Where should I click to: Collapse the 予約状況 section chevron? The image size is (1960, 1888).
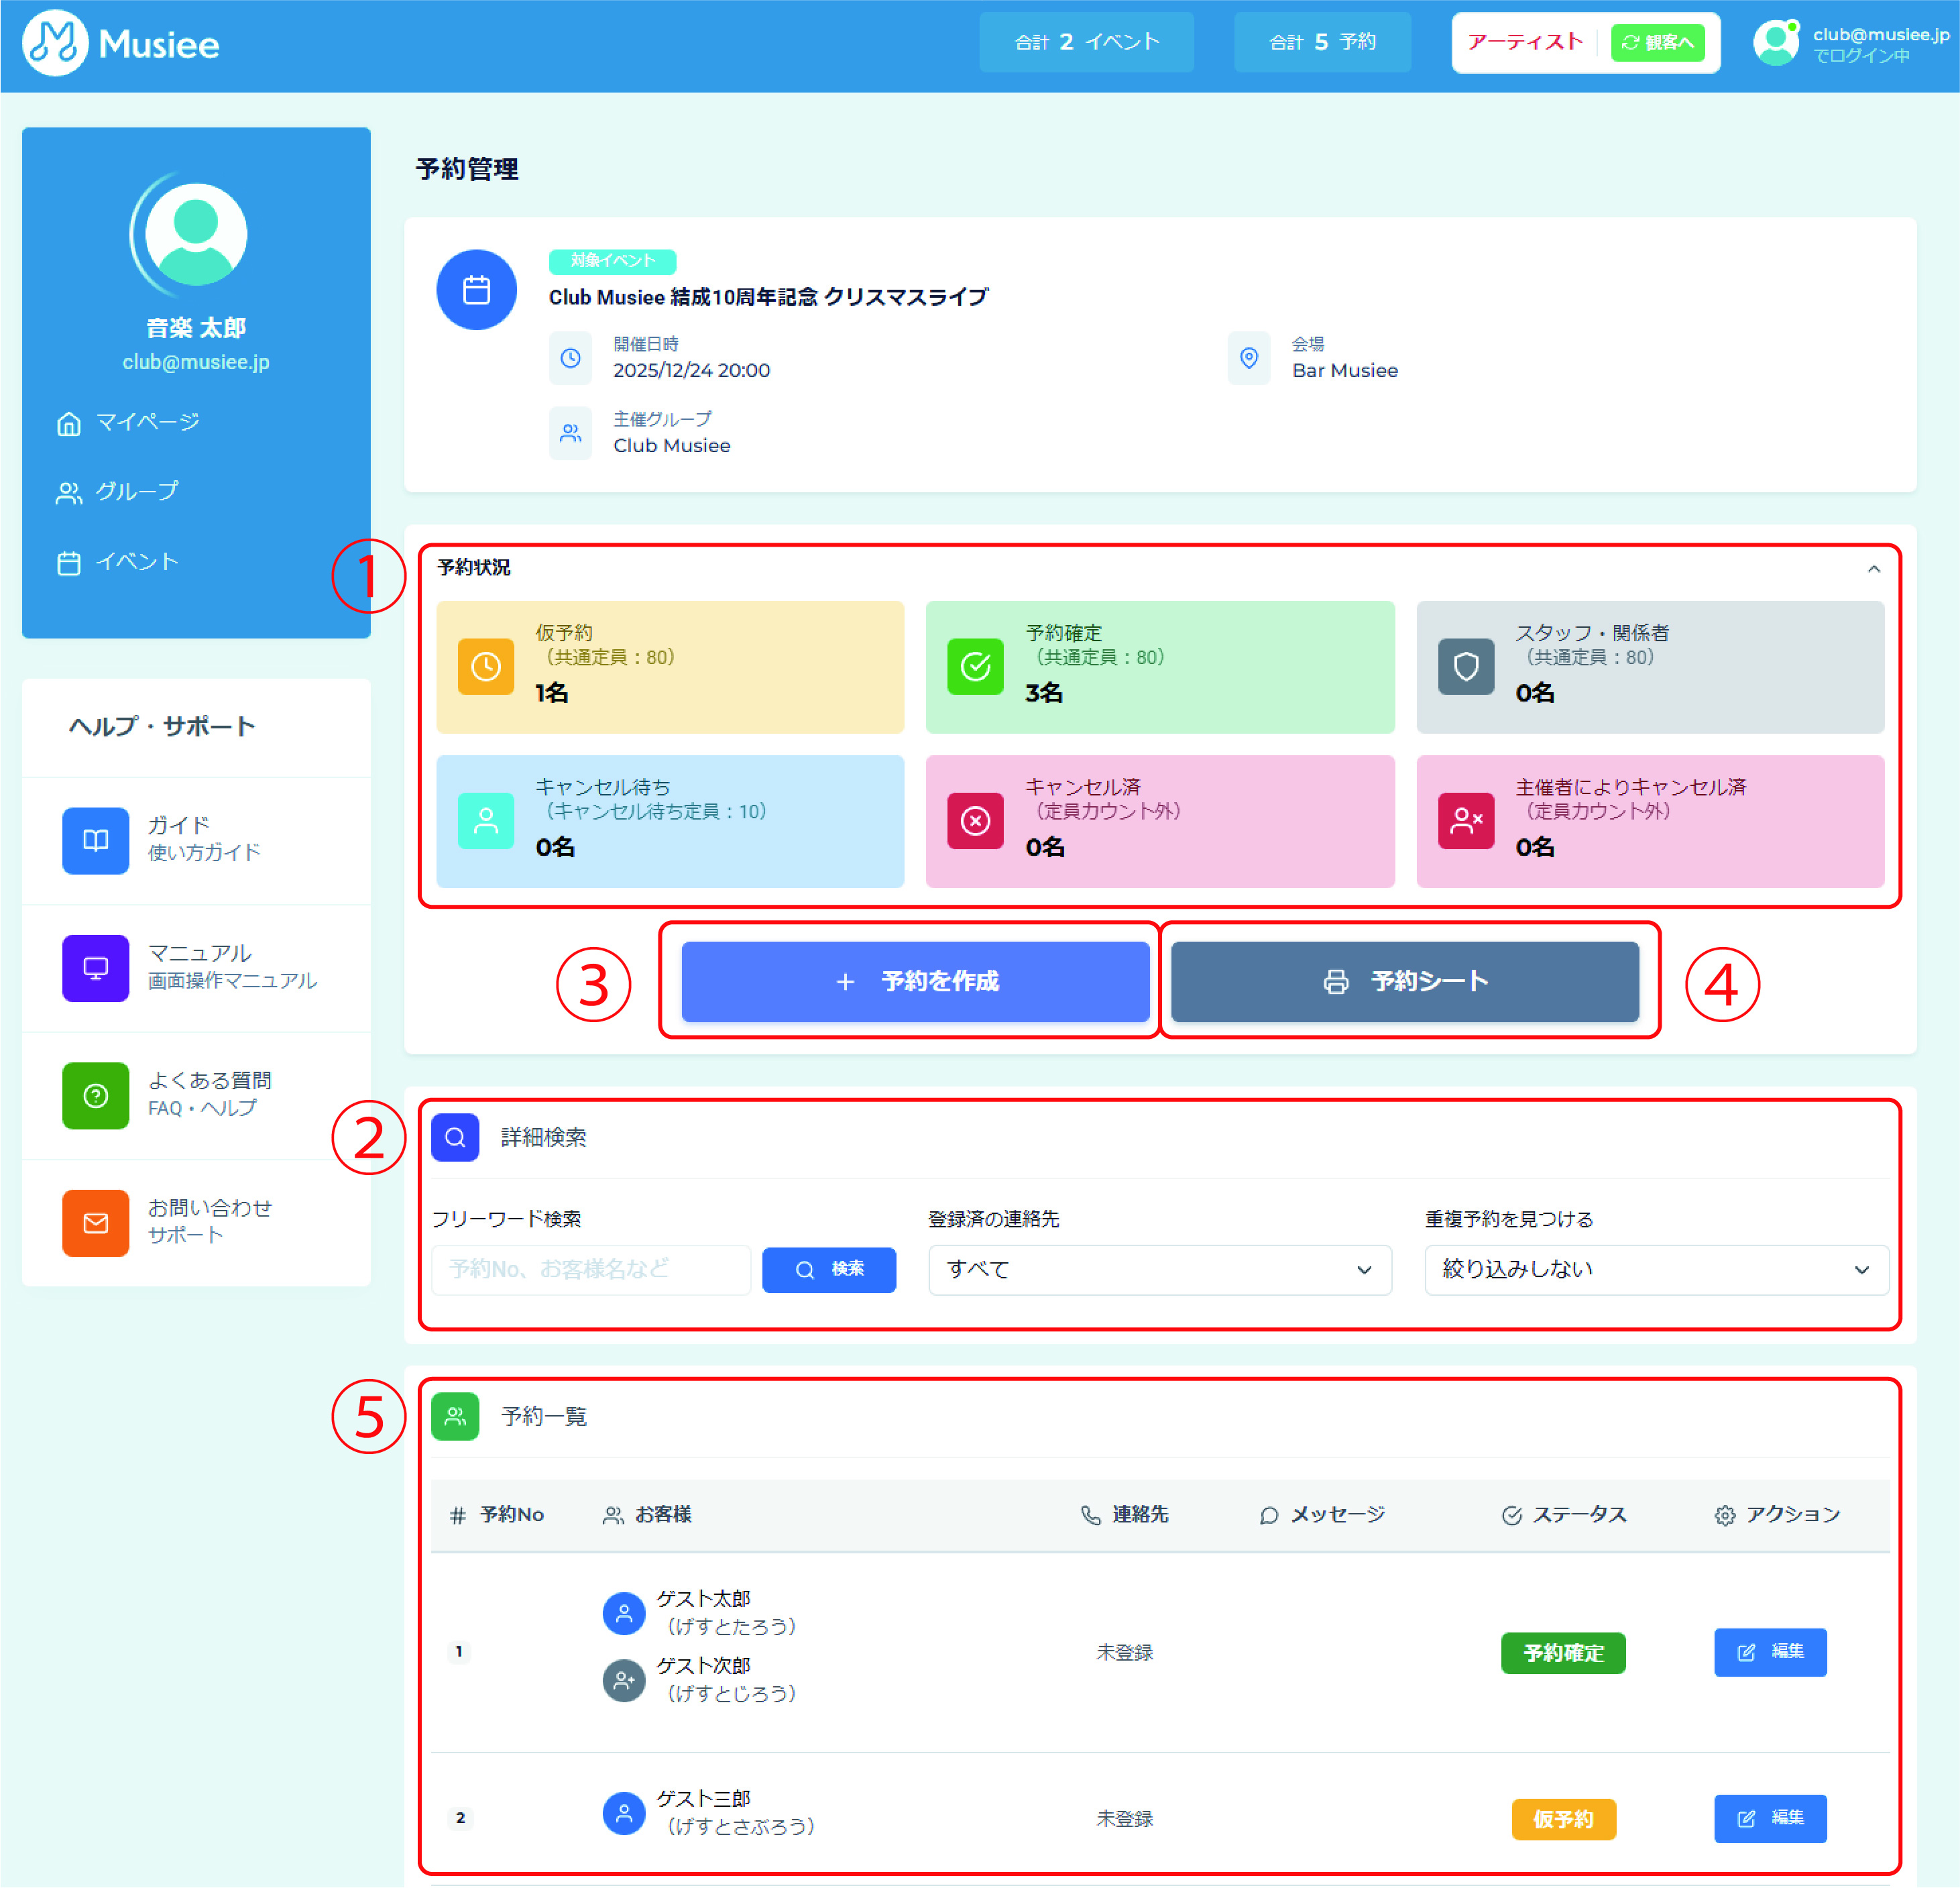1873,569
